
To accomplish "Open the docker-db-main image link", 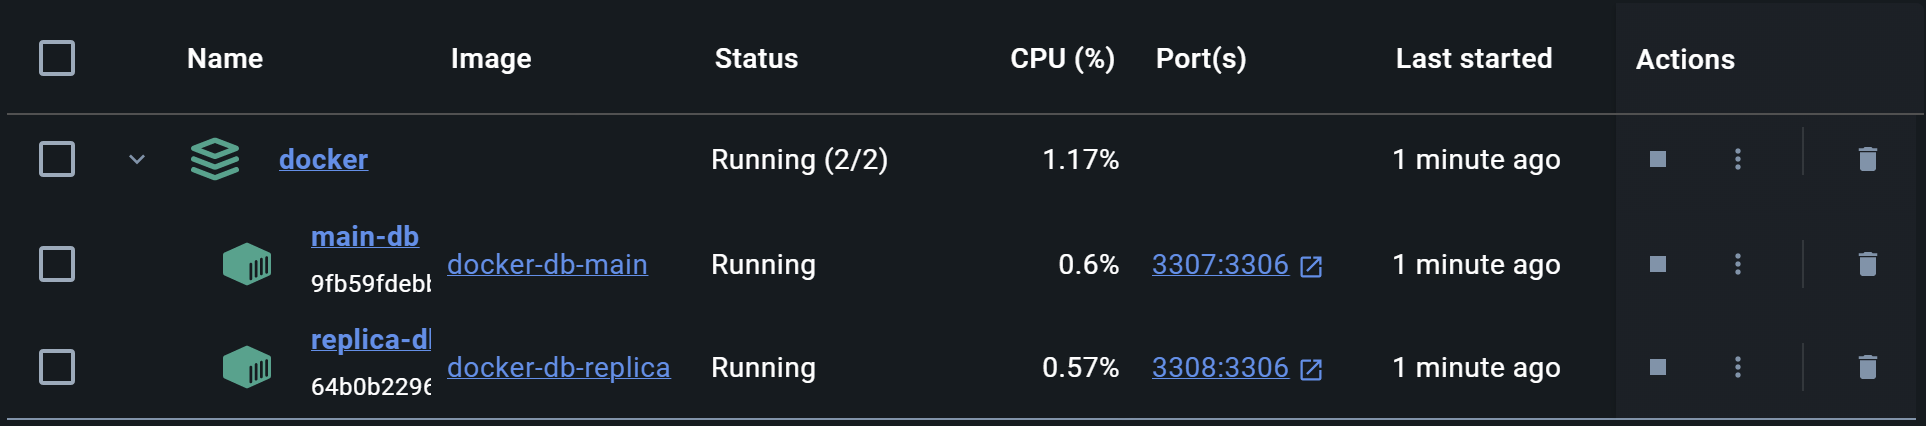I will coord(547,264).
